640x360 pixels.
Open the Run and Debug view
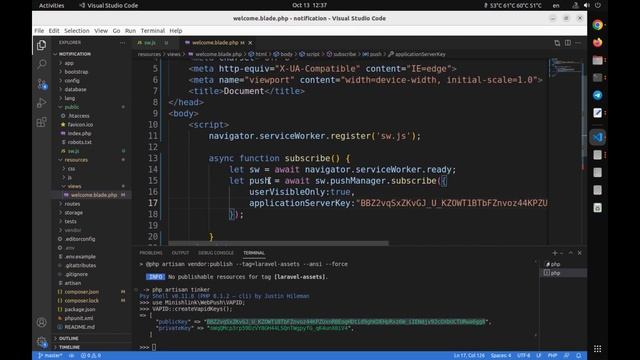click(x=42, y=103)
